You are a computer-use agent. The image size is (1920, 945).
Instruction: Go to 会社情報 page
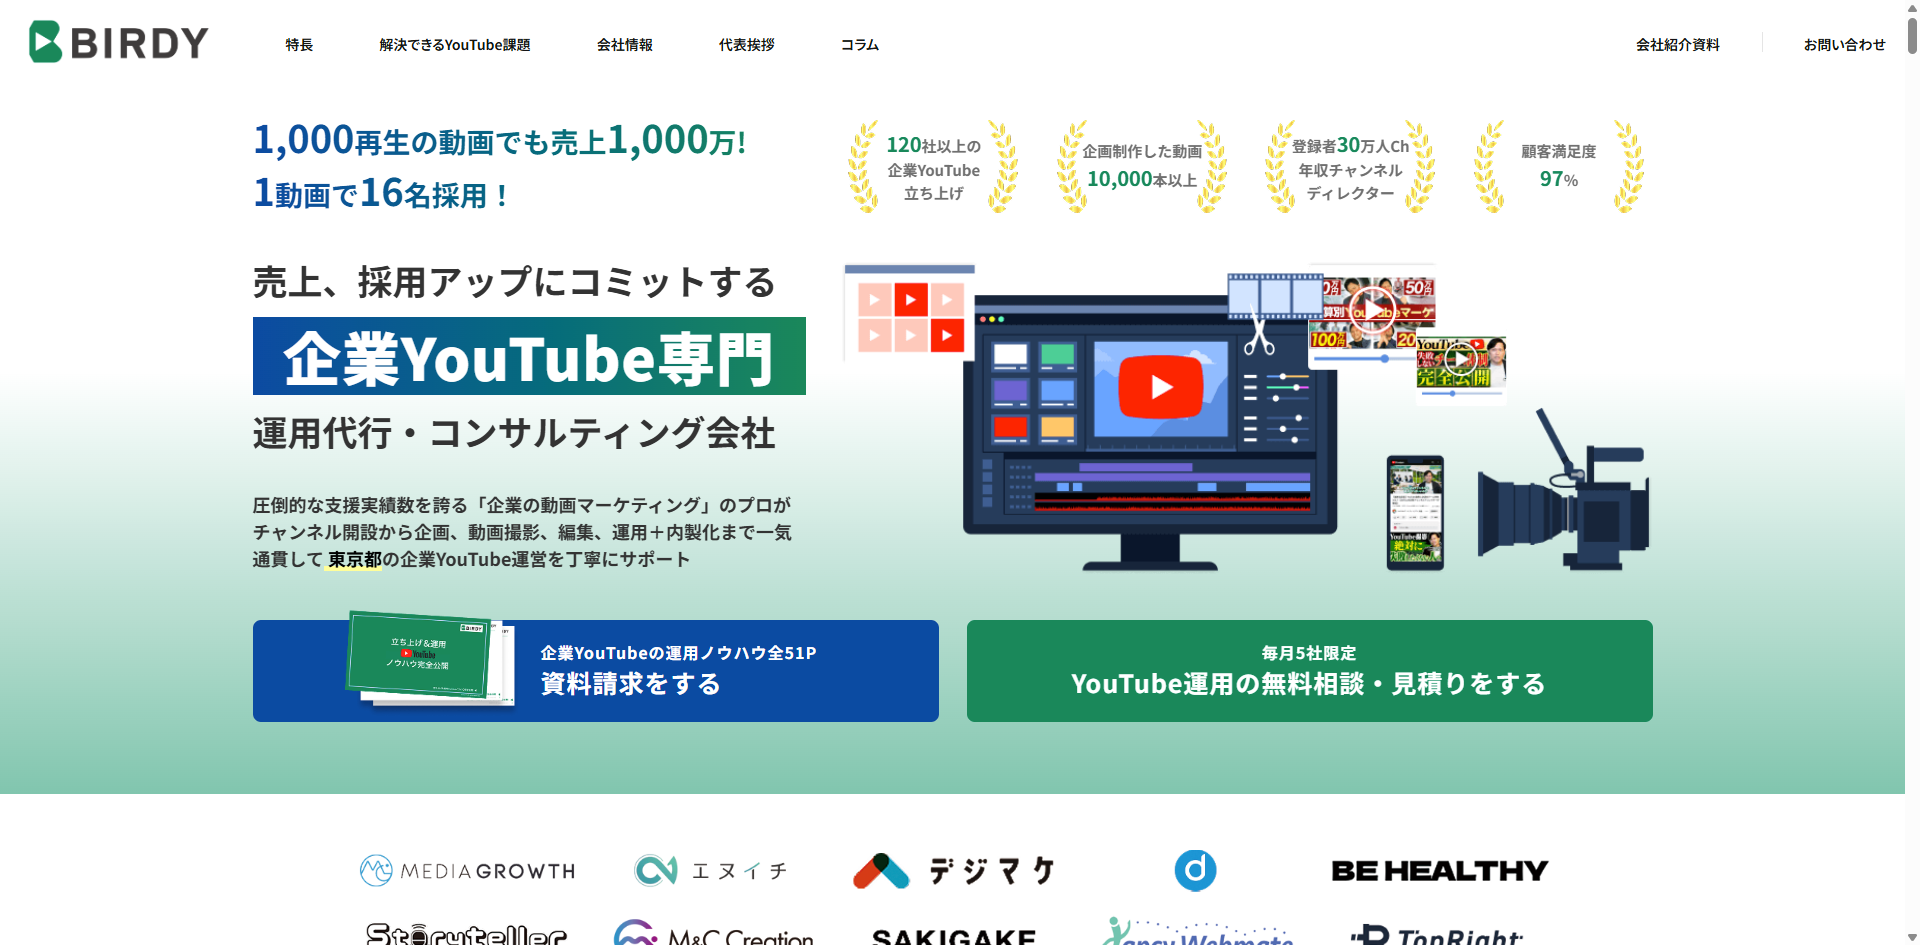coord(624,45)
